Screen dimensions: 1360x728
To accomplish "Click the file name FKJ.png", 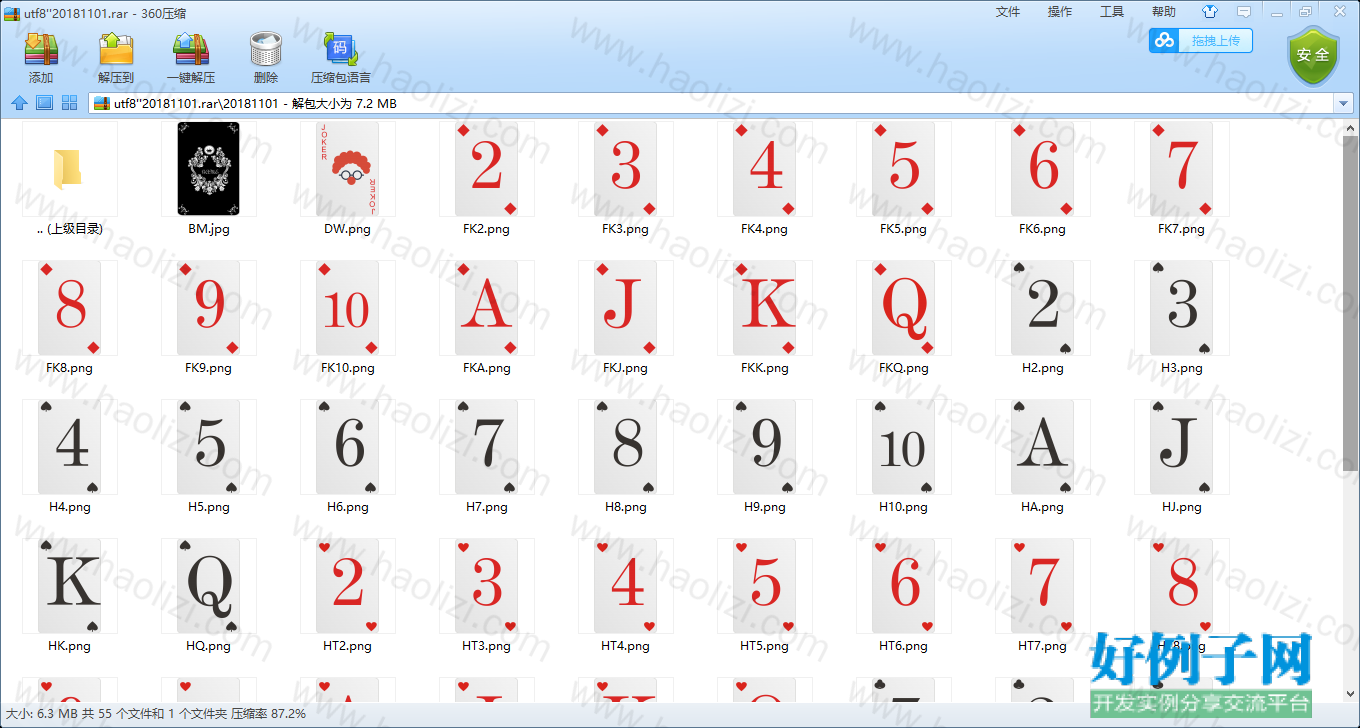I will (x=625, y=368).
